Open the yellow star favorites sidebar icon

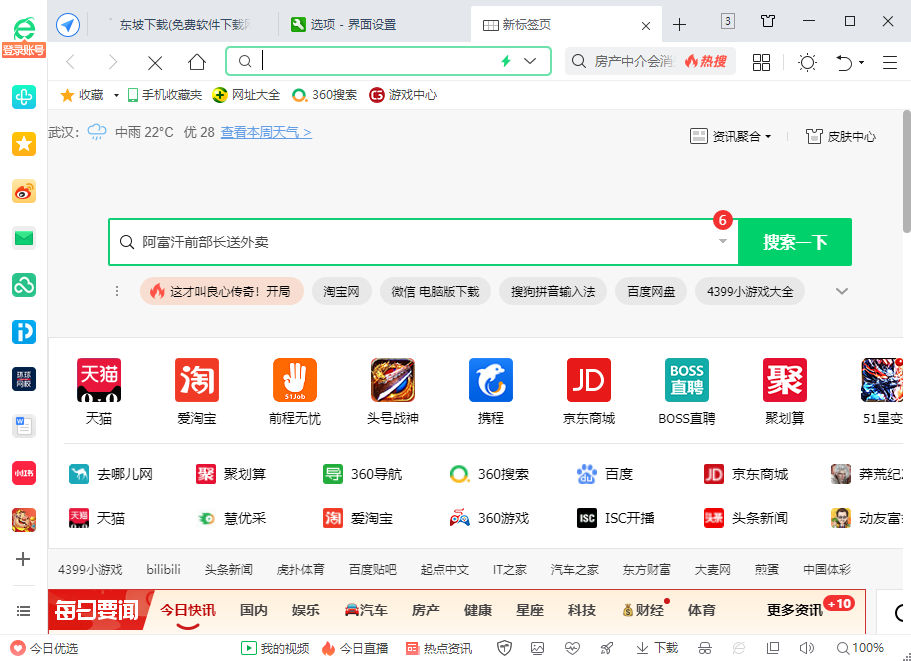pos(24,144)
